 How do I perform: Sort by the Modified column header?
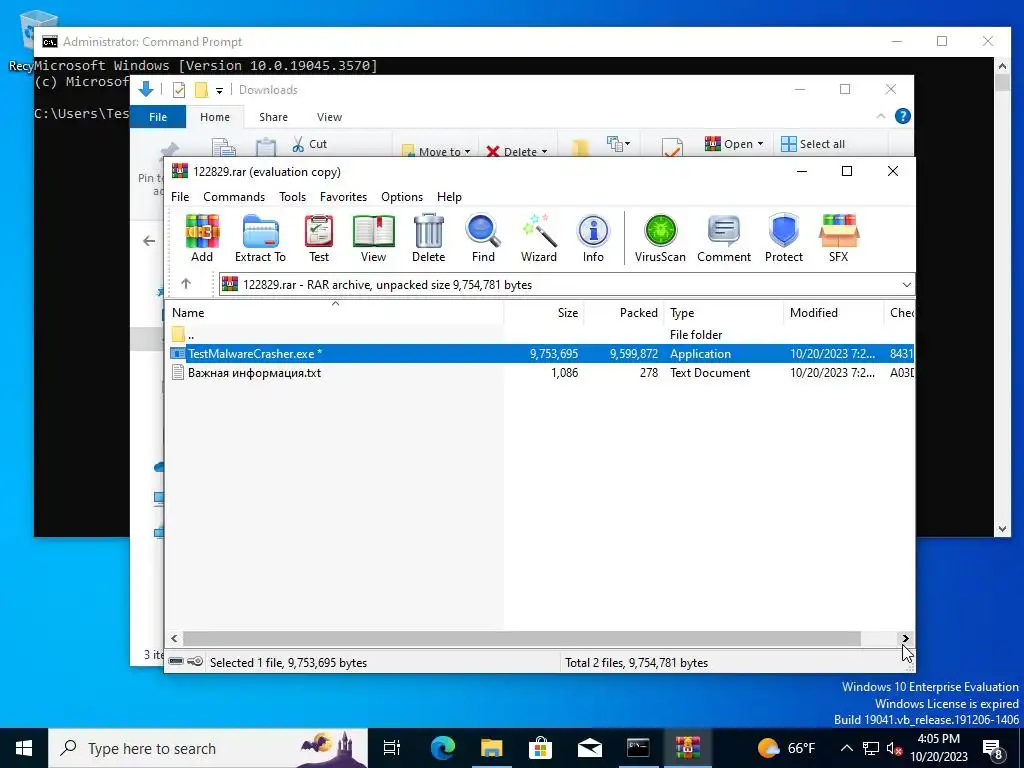(833, 312)
